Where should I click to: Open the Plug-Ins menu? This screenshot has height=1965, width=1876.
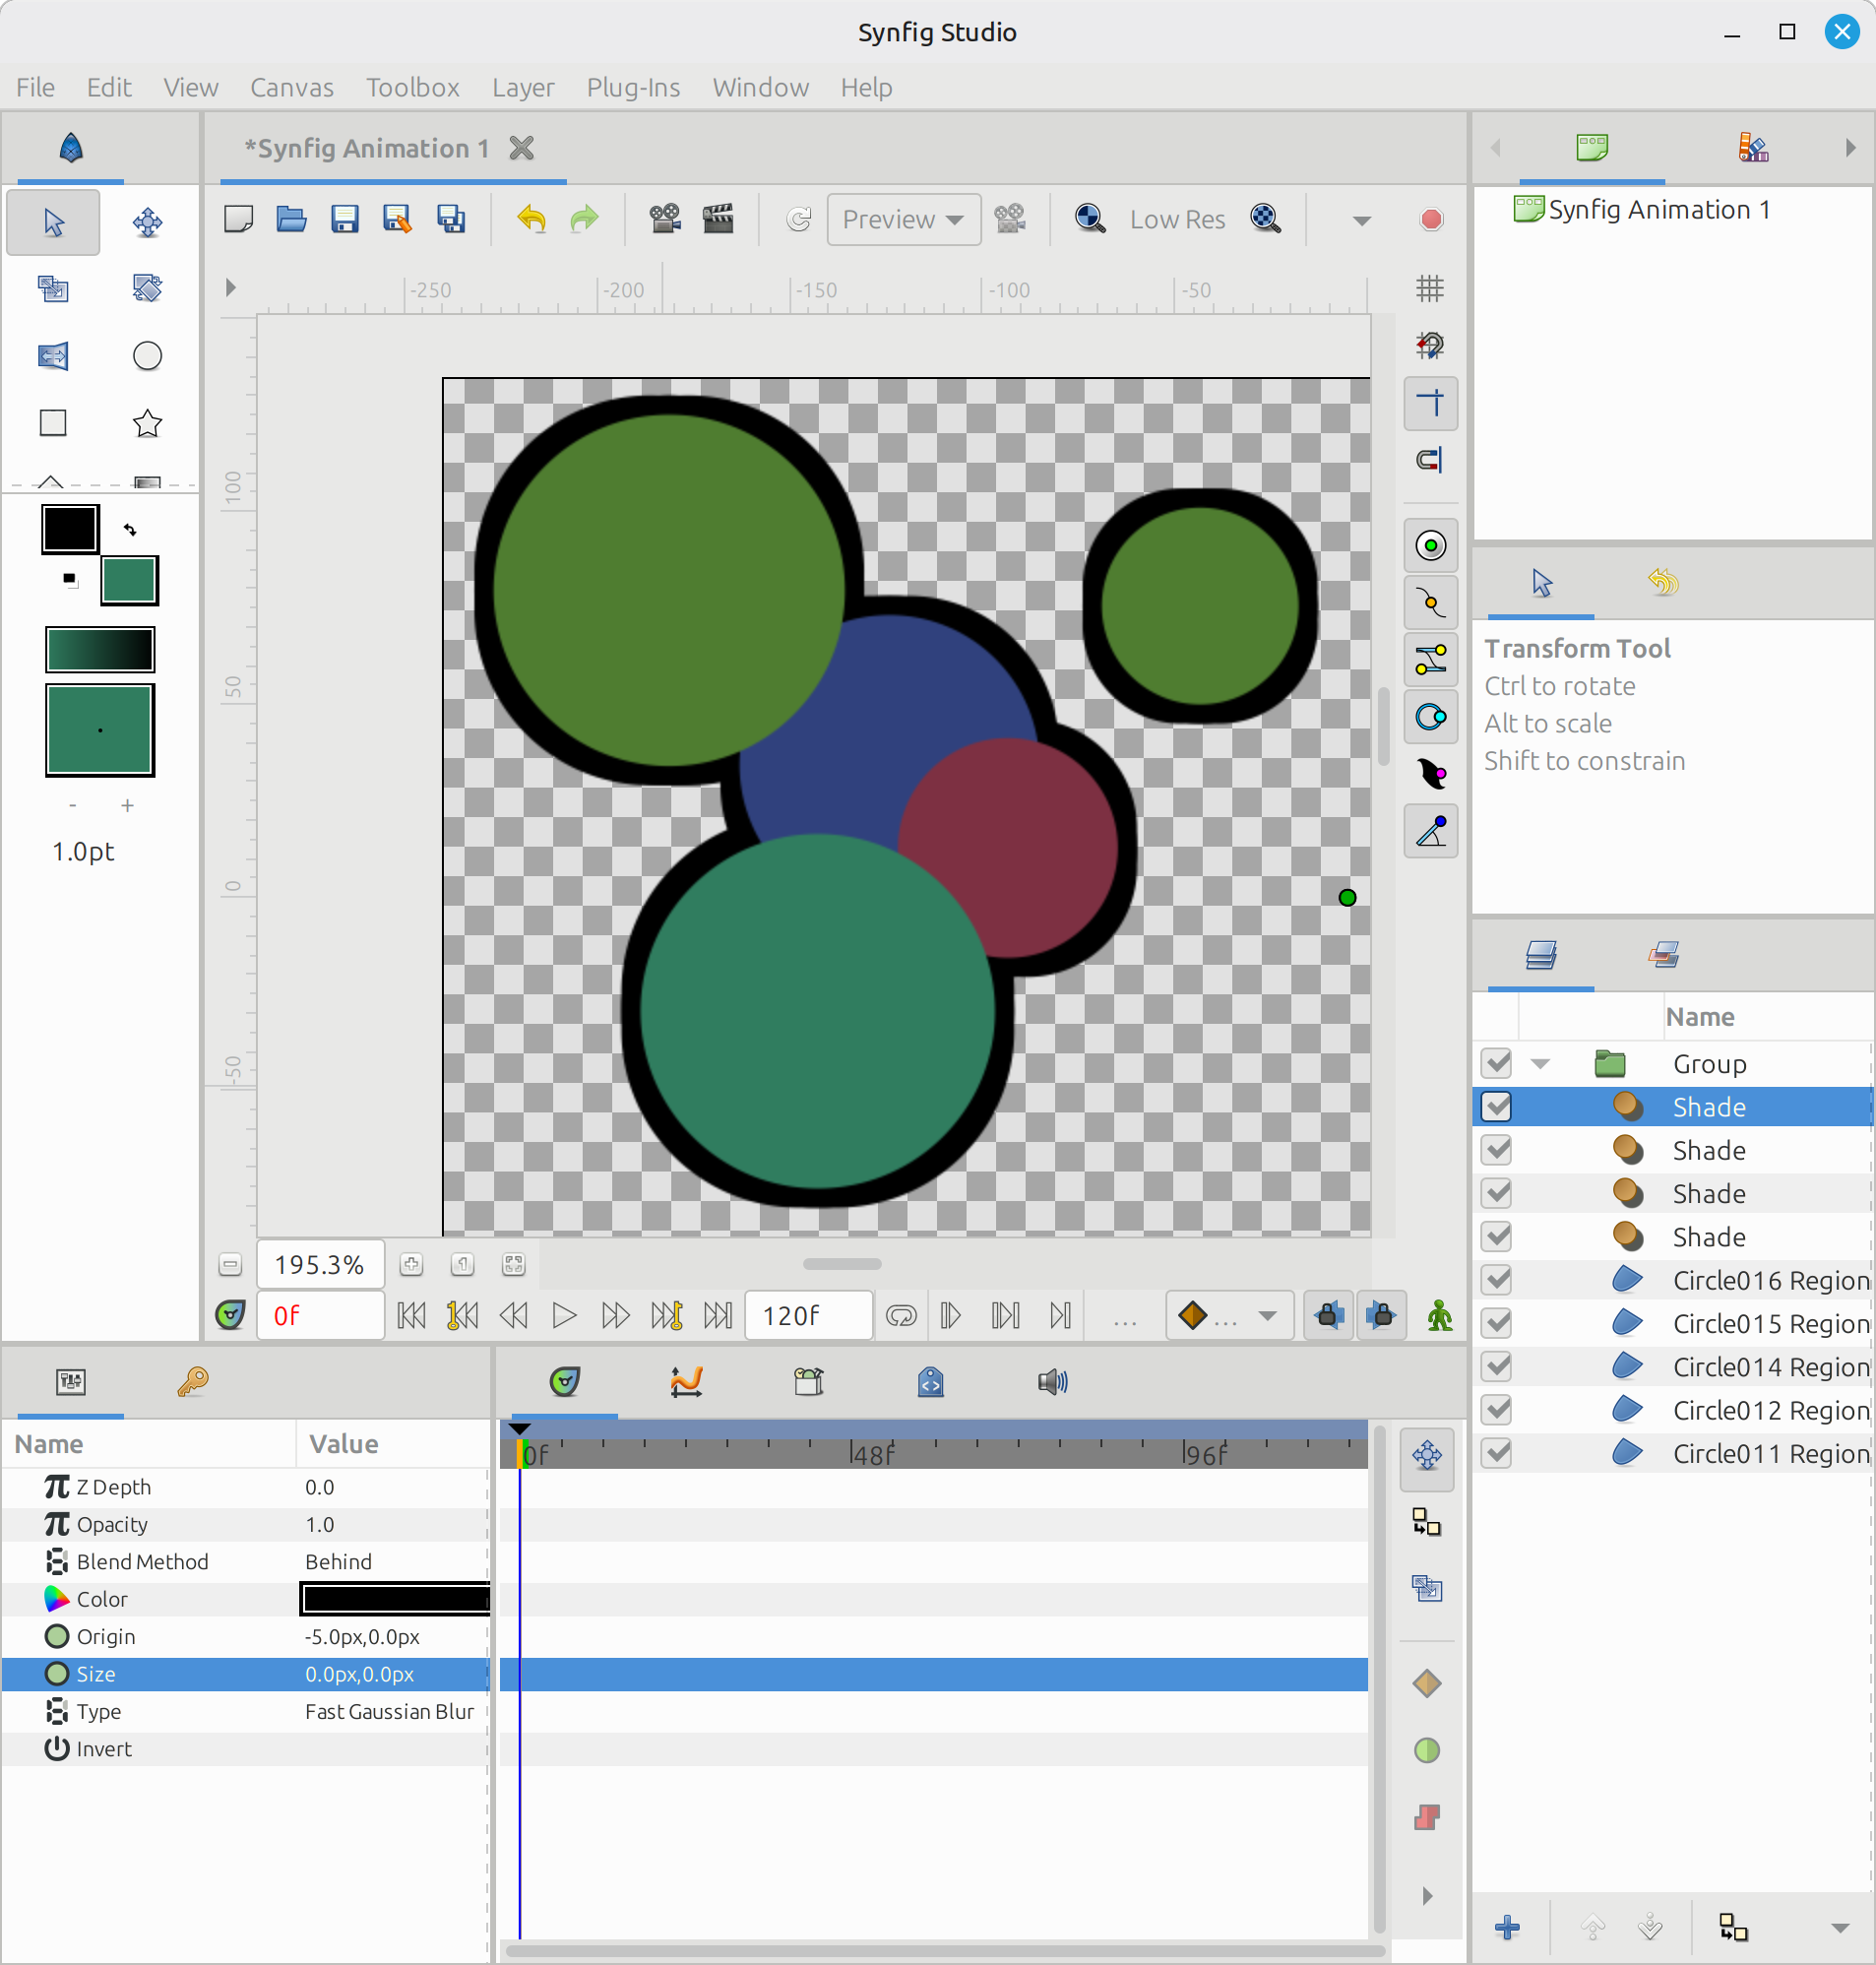click(x=633, y=88)
